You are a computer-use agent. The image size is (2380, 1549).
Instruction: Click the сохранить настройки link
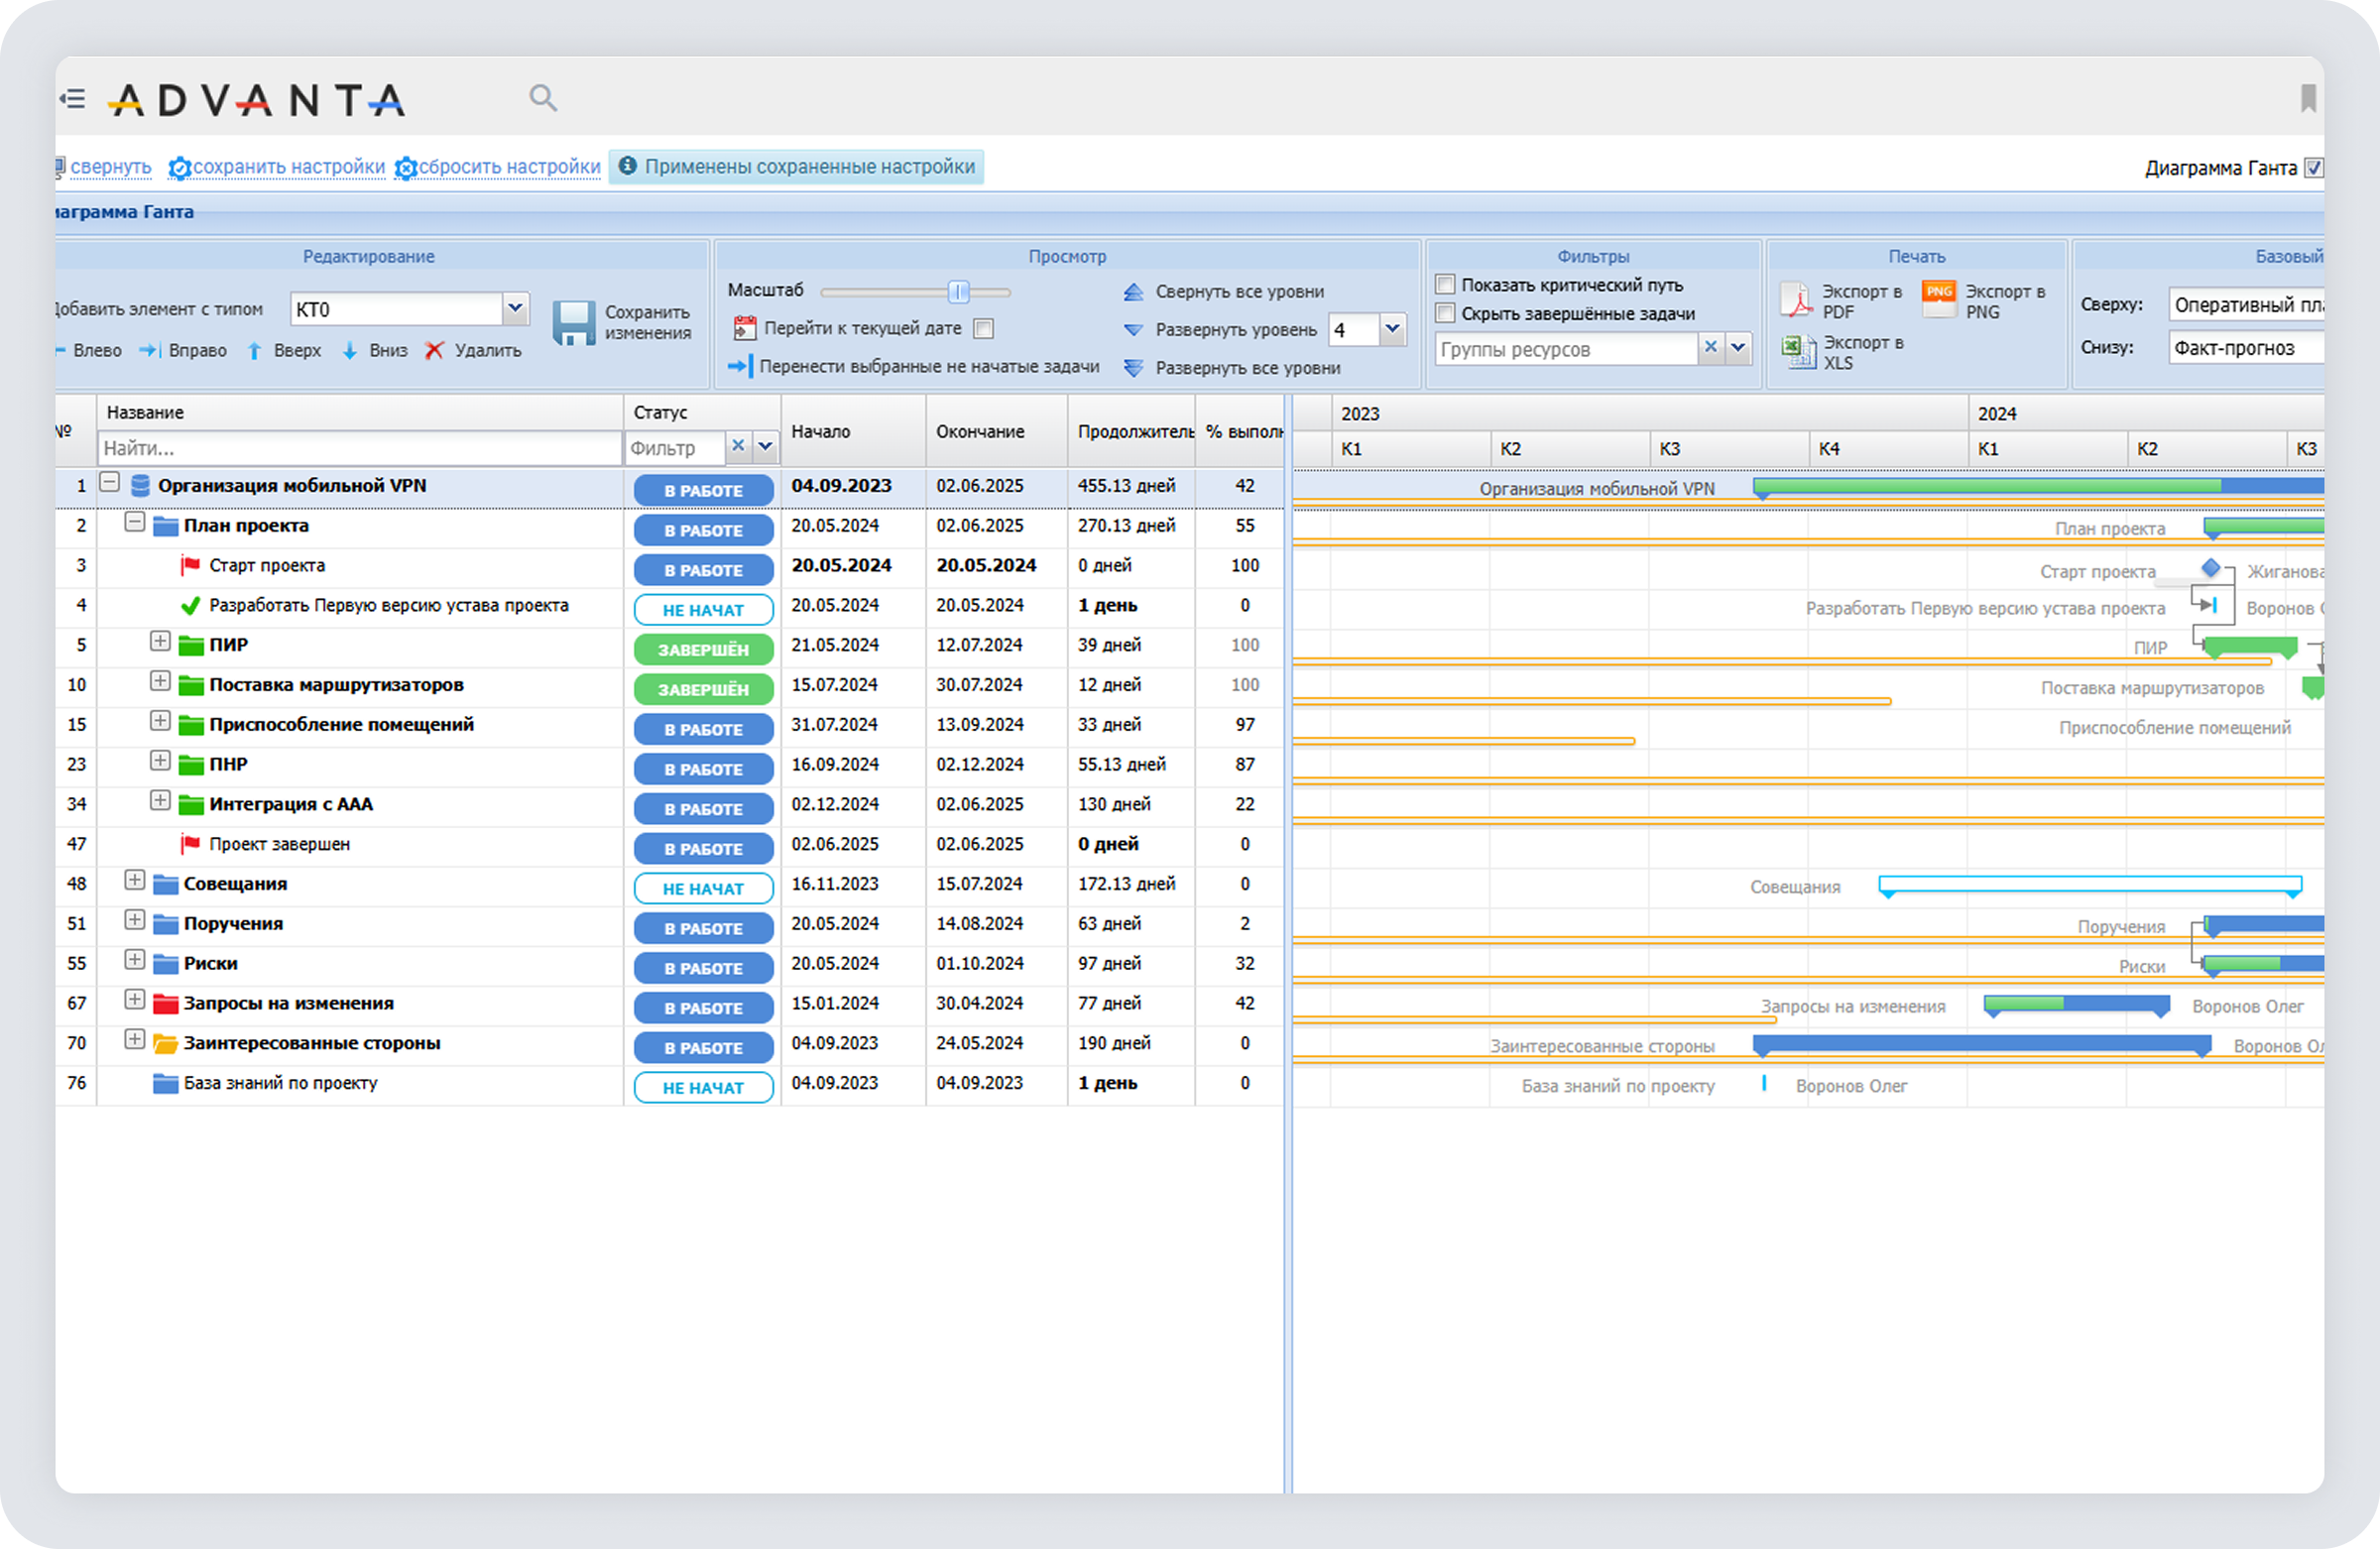click(288, 167)
